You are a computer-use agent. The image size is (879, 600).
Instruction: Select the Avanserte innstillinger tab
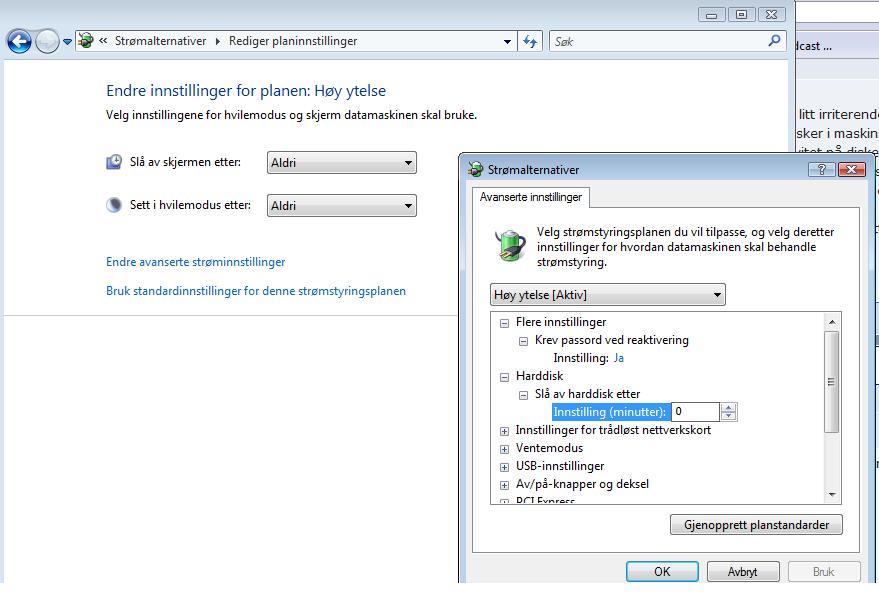click(x=530, y=197)
